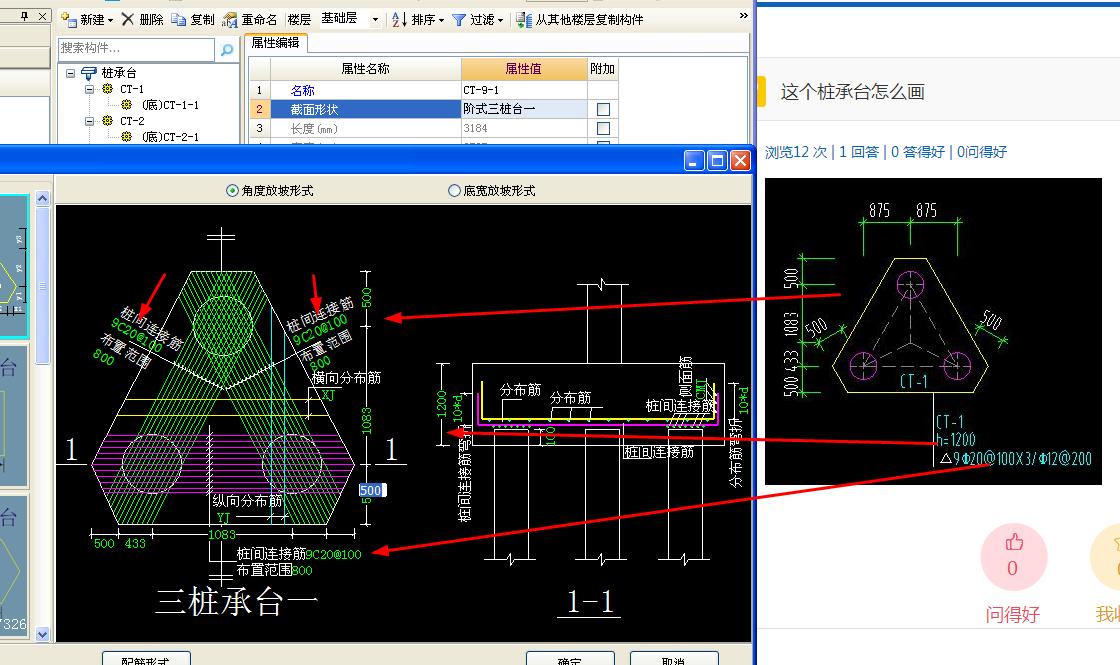1120x665 pixels.
Task: Tick the 附加 checkbox for 长度(mm)
Action: point(604,129)
